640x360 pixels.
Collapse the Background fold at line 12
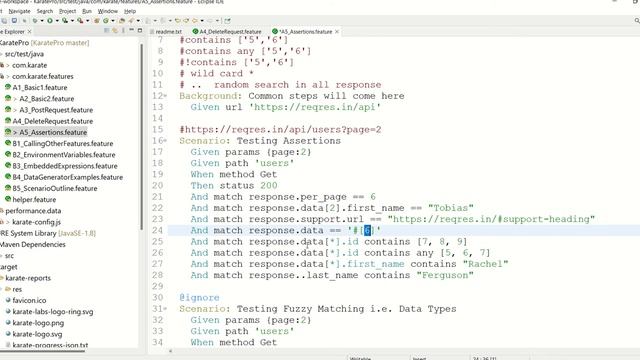coord(165,96)
